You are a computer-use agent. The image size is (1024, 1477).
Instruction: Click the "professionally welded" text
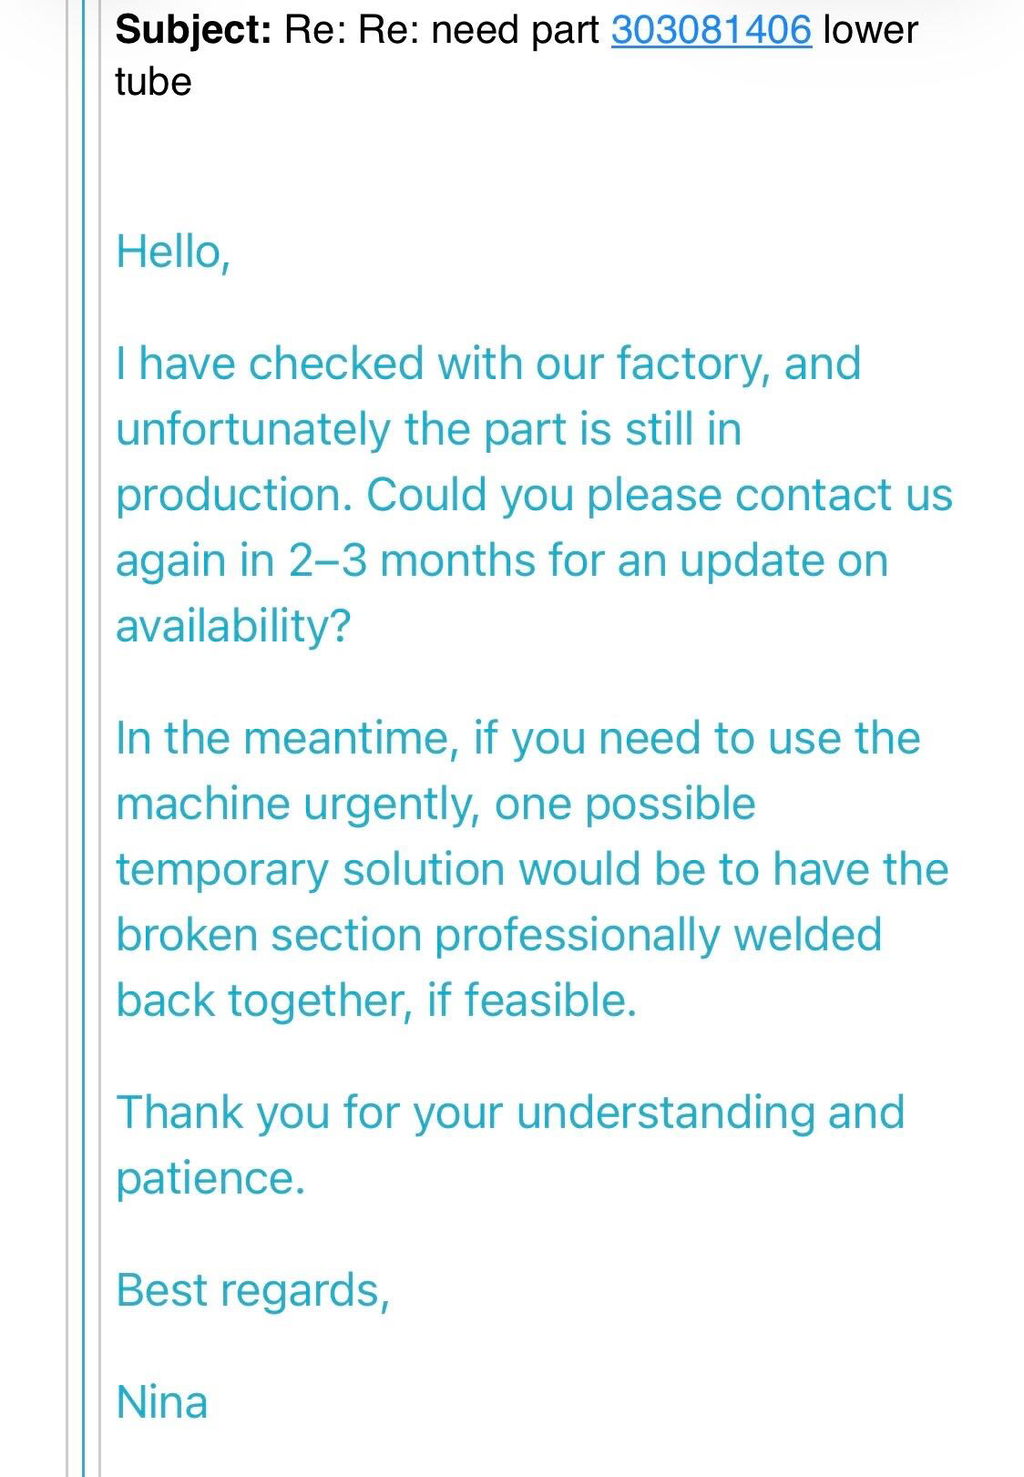tap(658, 936)
